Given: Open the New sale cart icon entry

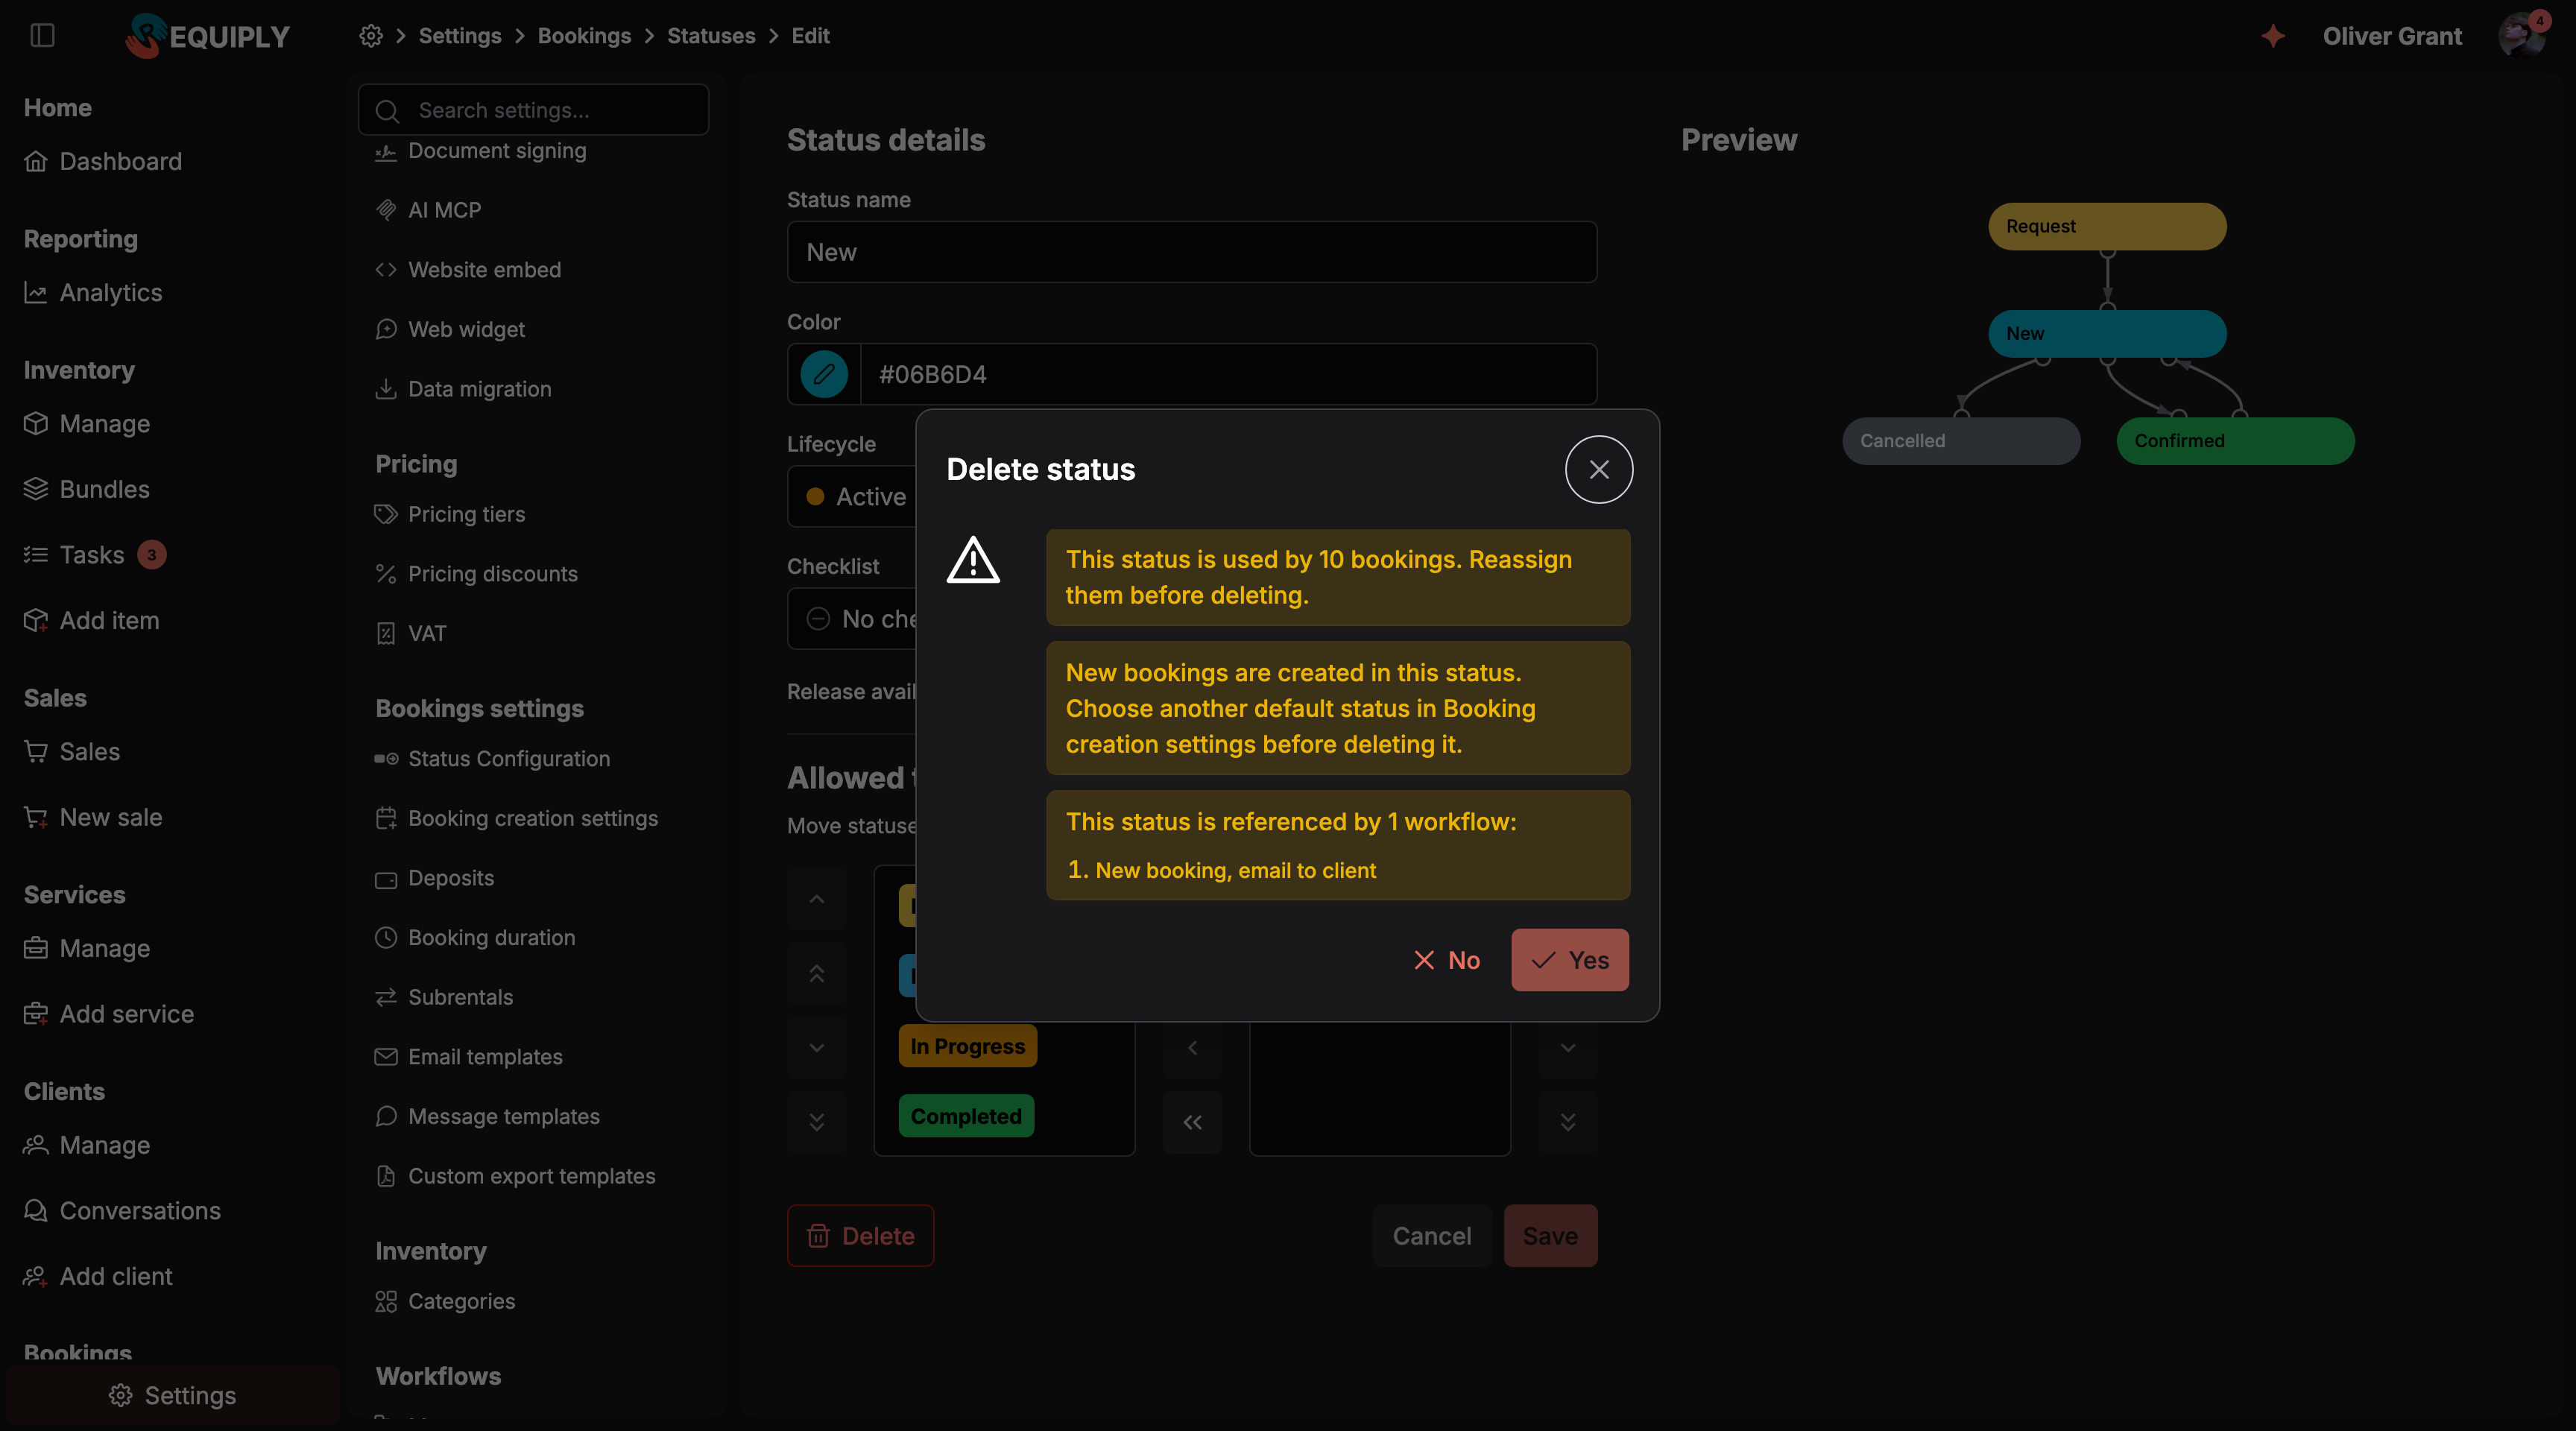Looking at the screenshot, I should click(x=93, y=817).
